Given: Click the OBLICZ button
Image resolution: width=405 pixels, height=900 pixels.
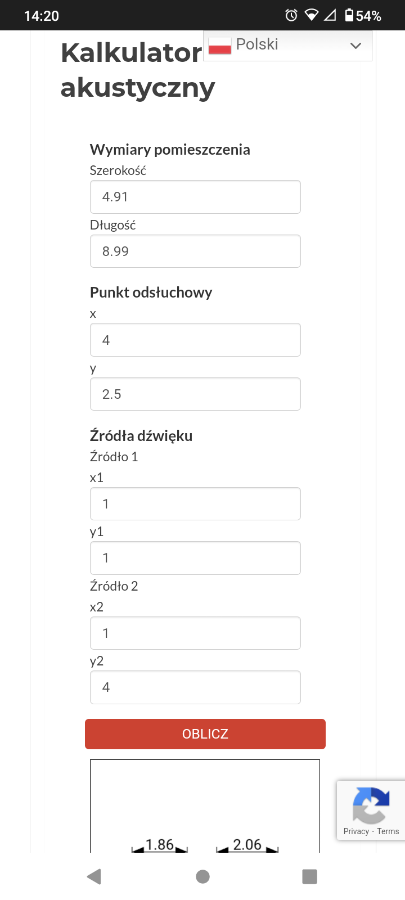Looking at the screenshot, I should 205,734.
